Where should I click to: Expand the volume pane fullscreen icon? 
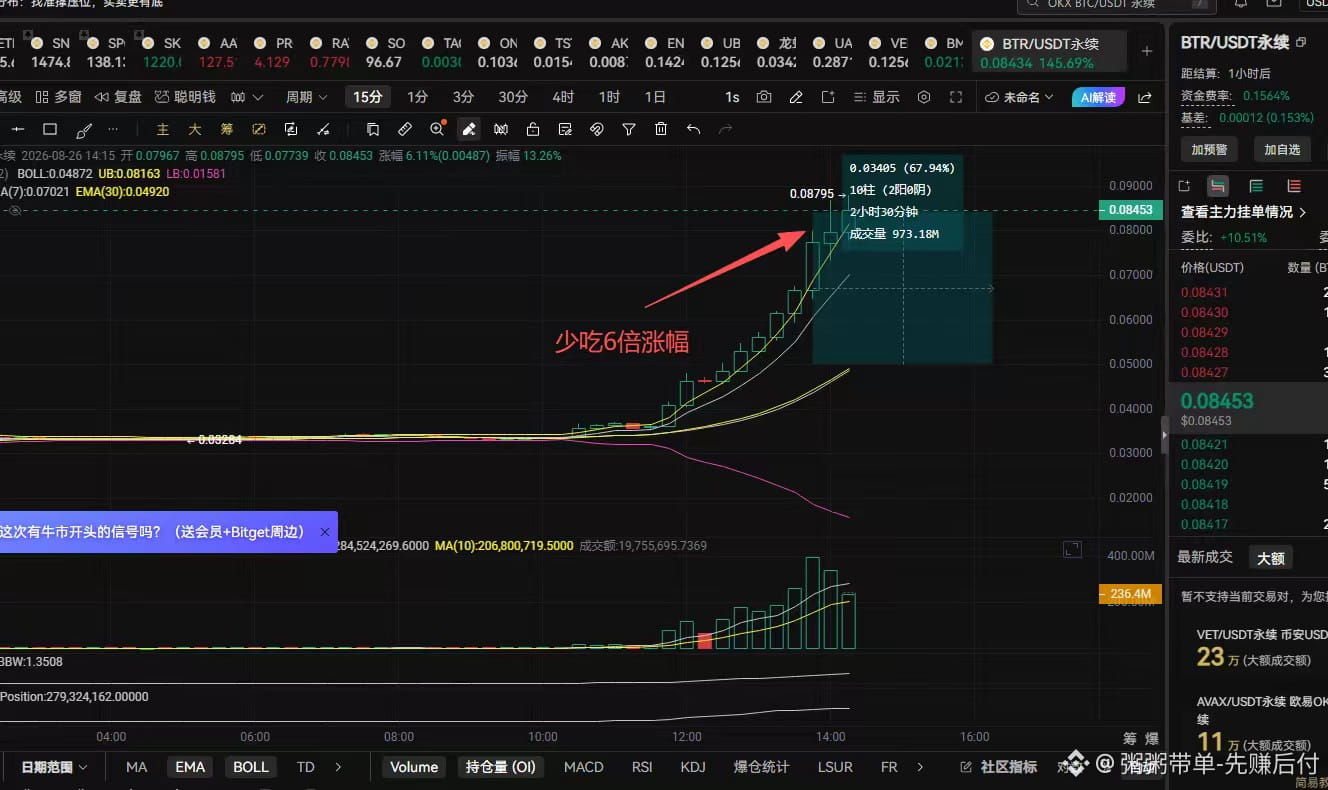[1072, 549]
